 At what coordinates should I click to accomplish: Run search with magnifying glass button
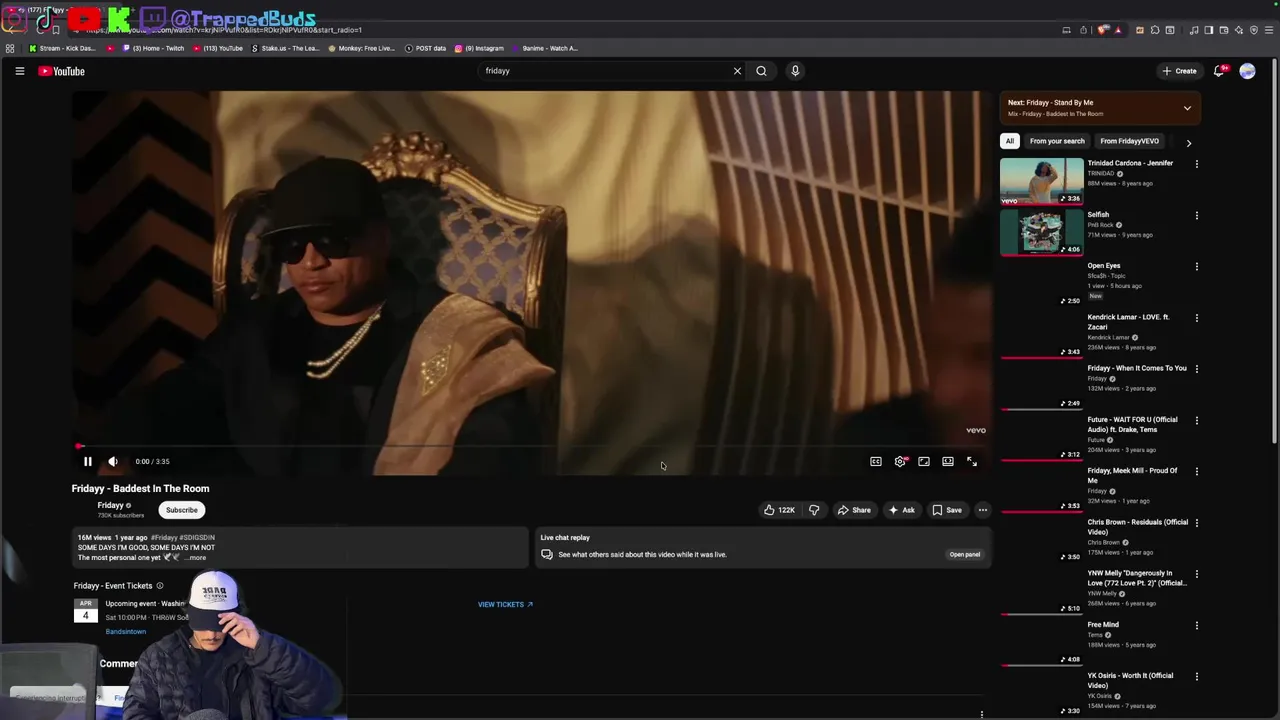(761, 71)
